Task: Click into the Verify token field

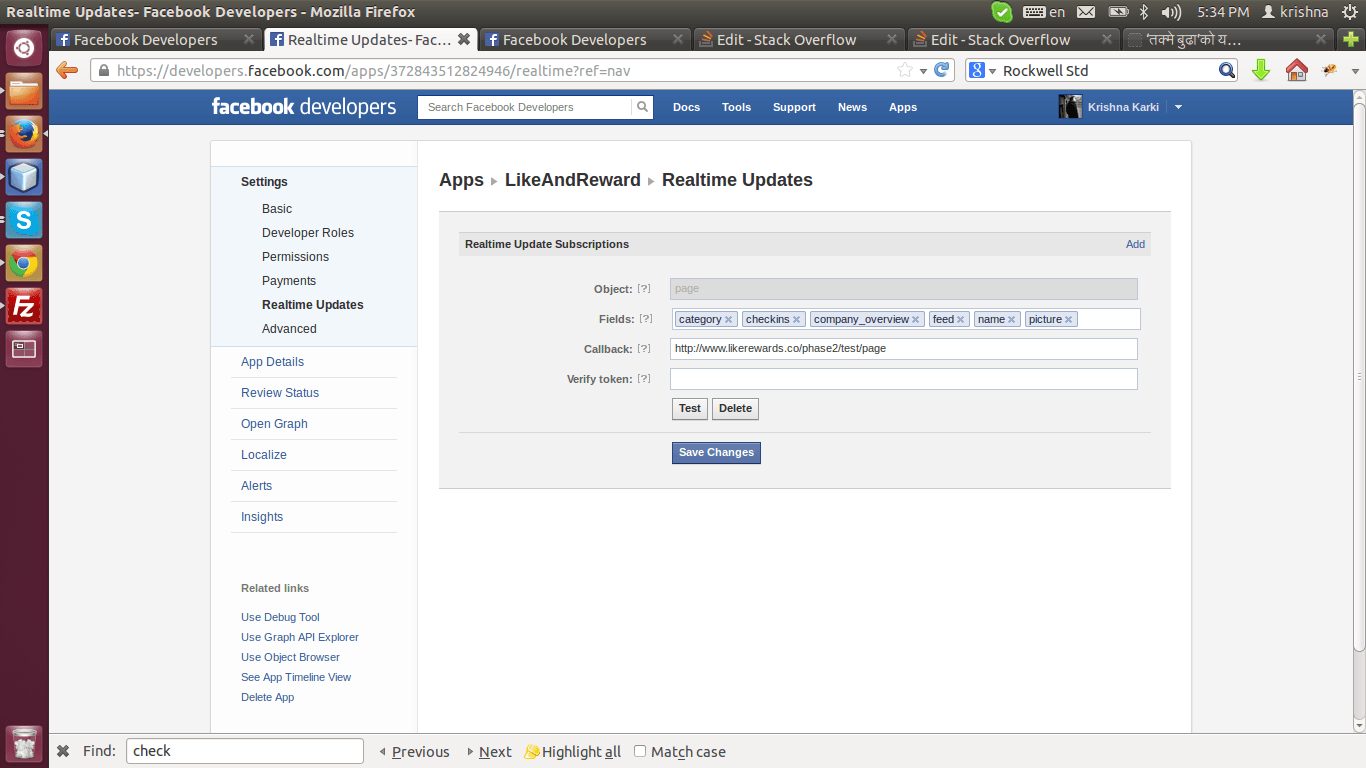Action: click(904, 379)
